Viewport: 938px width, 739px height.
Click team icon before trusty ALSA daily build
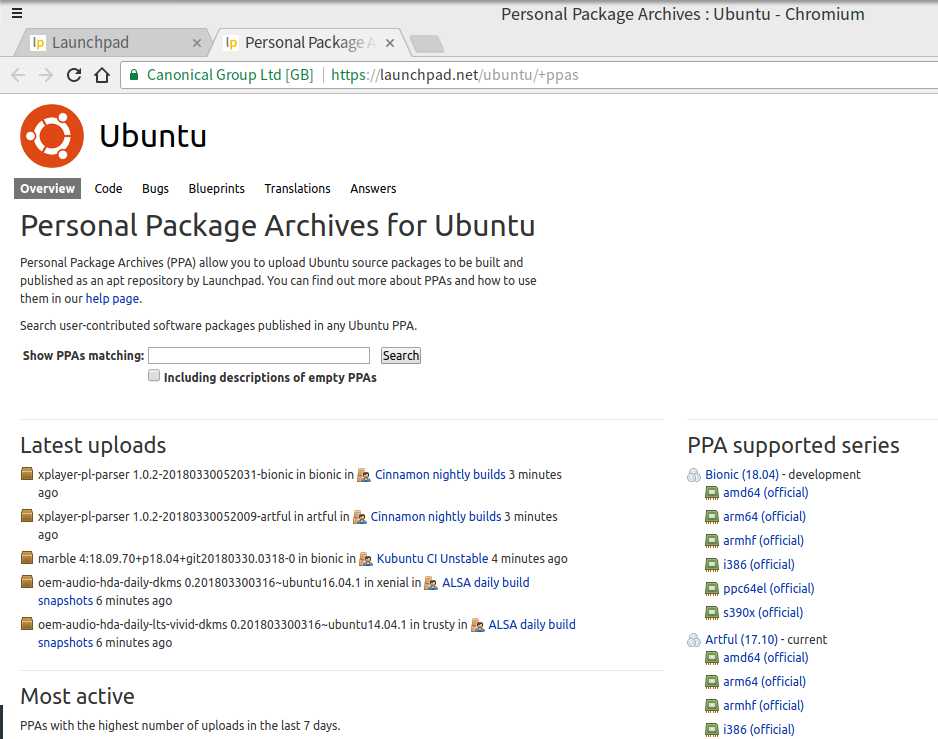477,625
